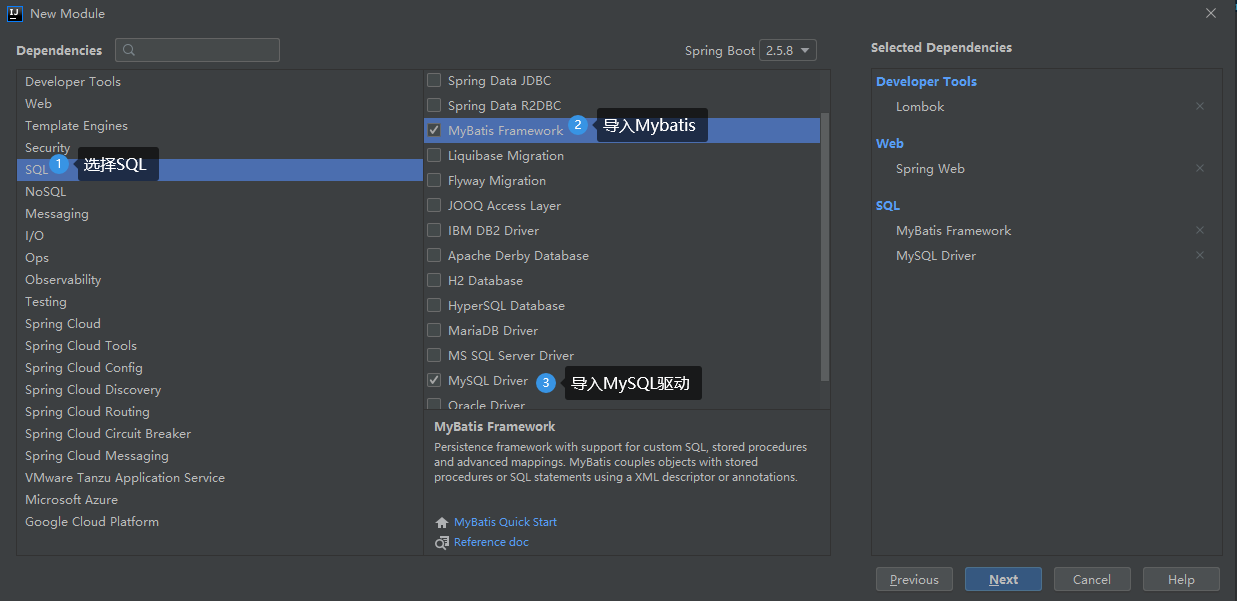Tick JOOQ Access Layer checkbox

point(434,205)
